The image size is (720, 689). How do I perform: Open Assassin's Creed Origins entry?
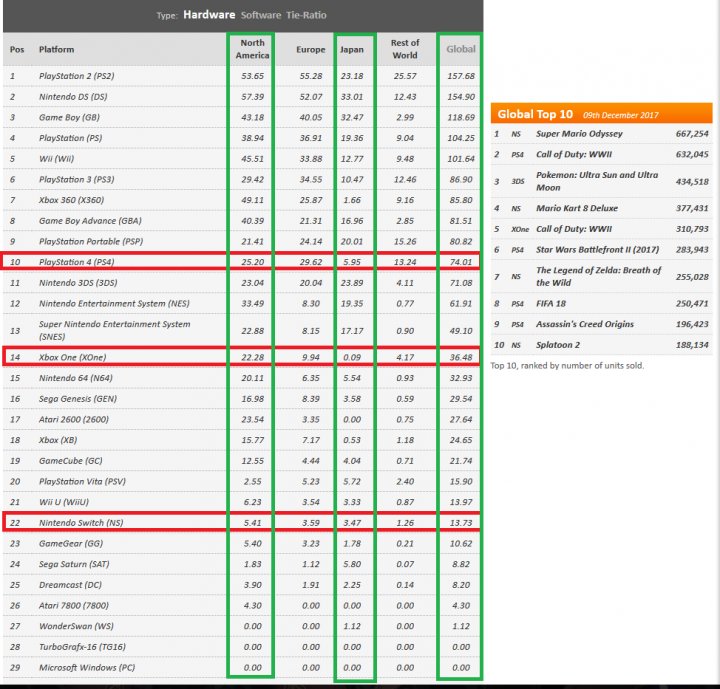point(585,324)
